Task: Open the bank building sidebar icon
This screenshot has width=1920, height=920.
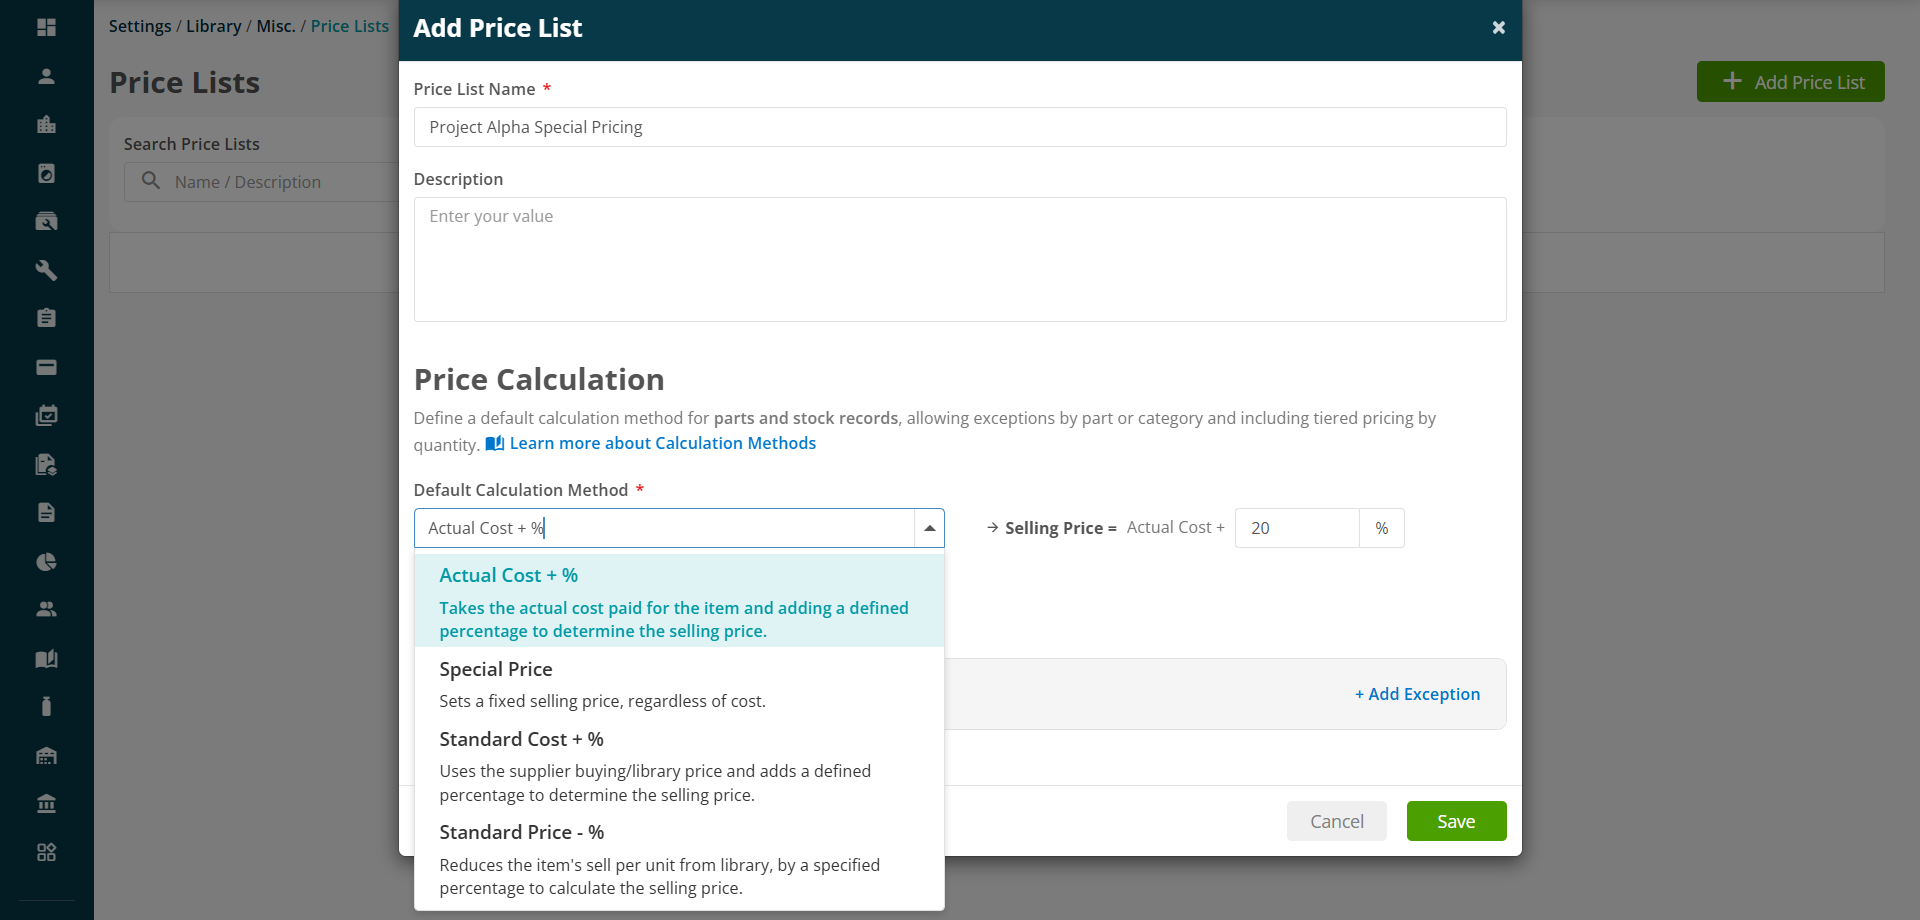Action: click(46, 803)
